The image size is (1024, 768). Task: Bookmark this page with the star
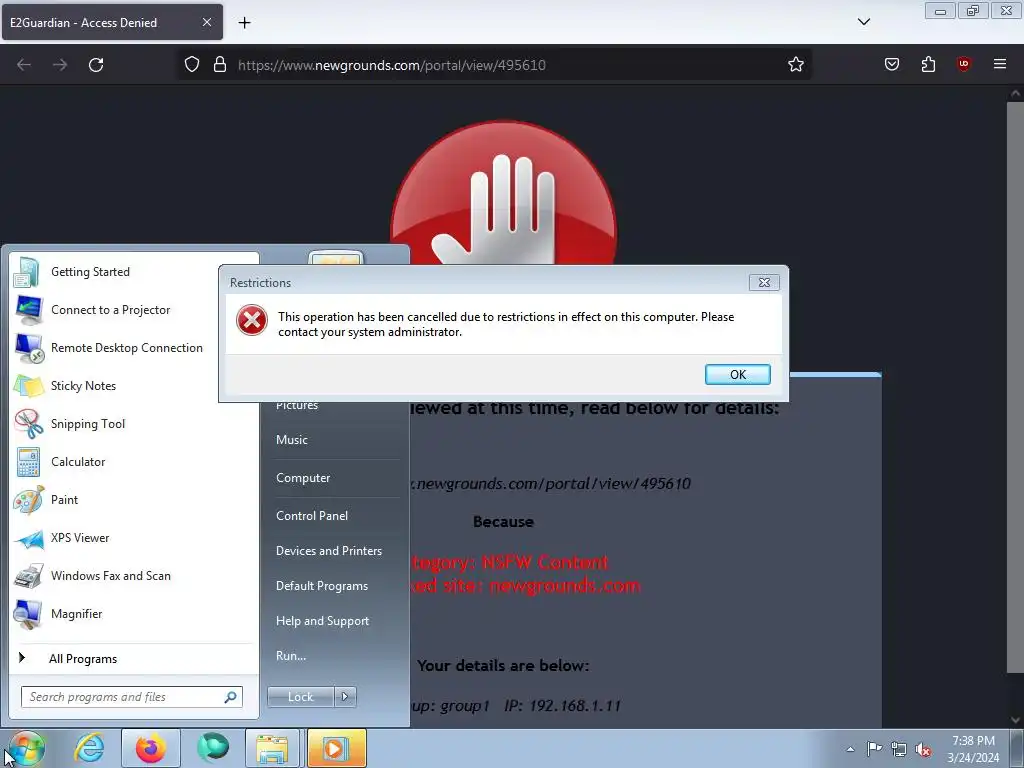pyautogui.click(x=795, y=65)
